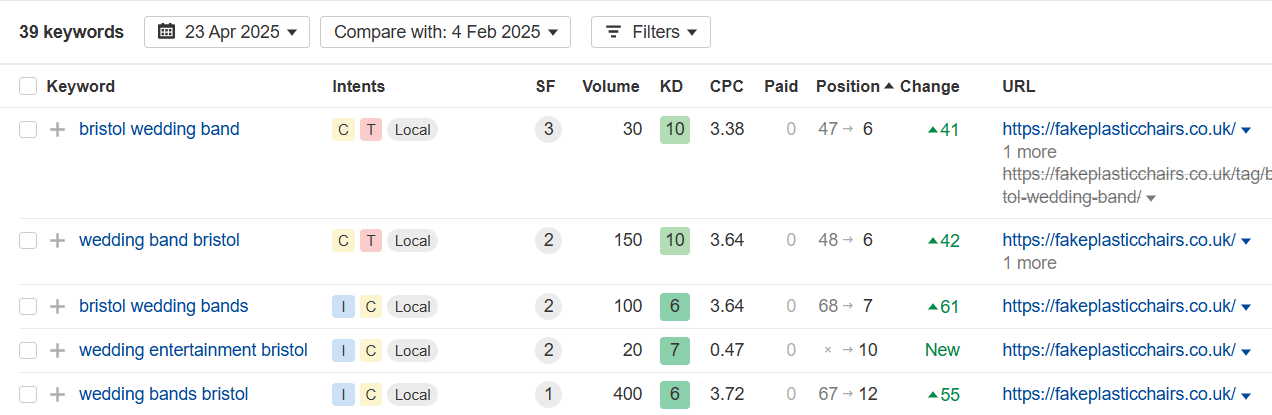Click the SF badge 3 for bristol wedding band
This screenshot has width=1272, height=415.
click(x=548, y=130)
